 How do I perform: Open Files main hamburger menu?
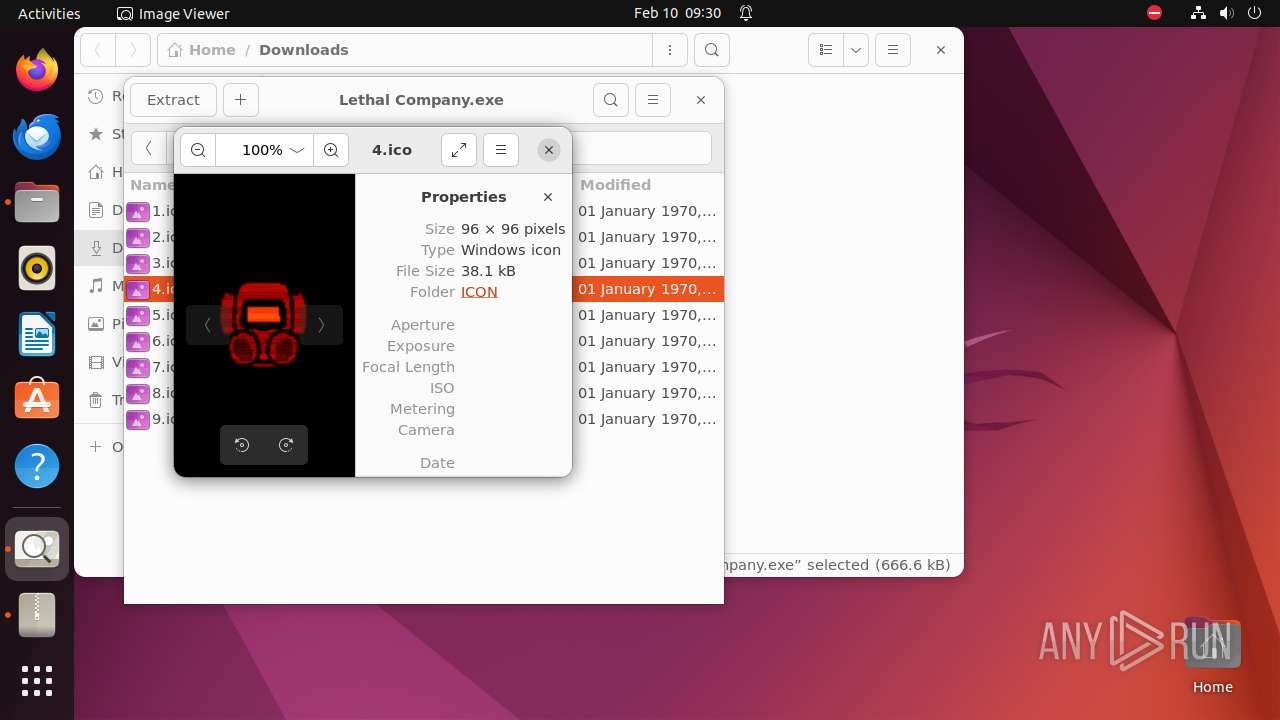[893, 50]
